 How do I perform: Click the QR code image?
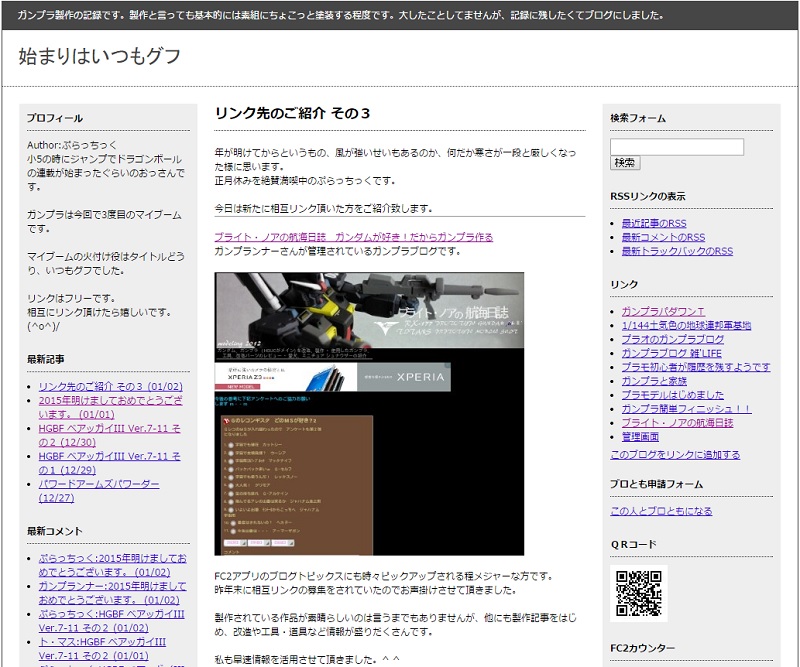(638, 593)
